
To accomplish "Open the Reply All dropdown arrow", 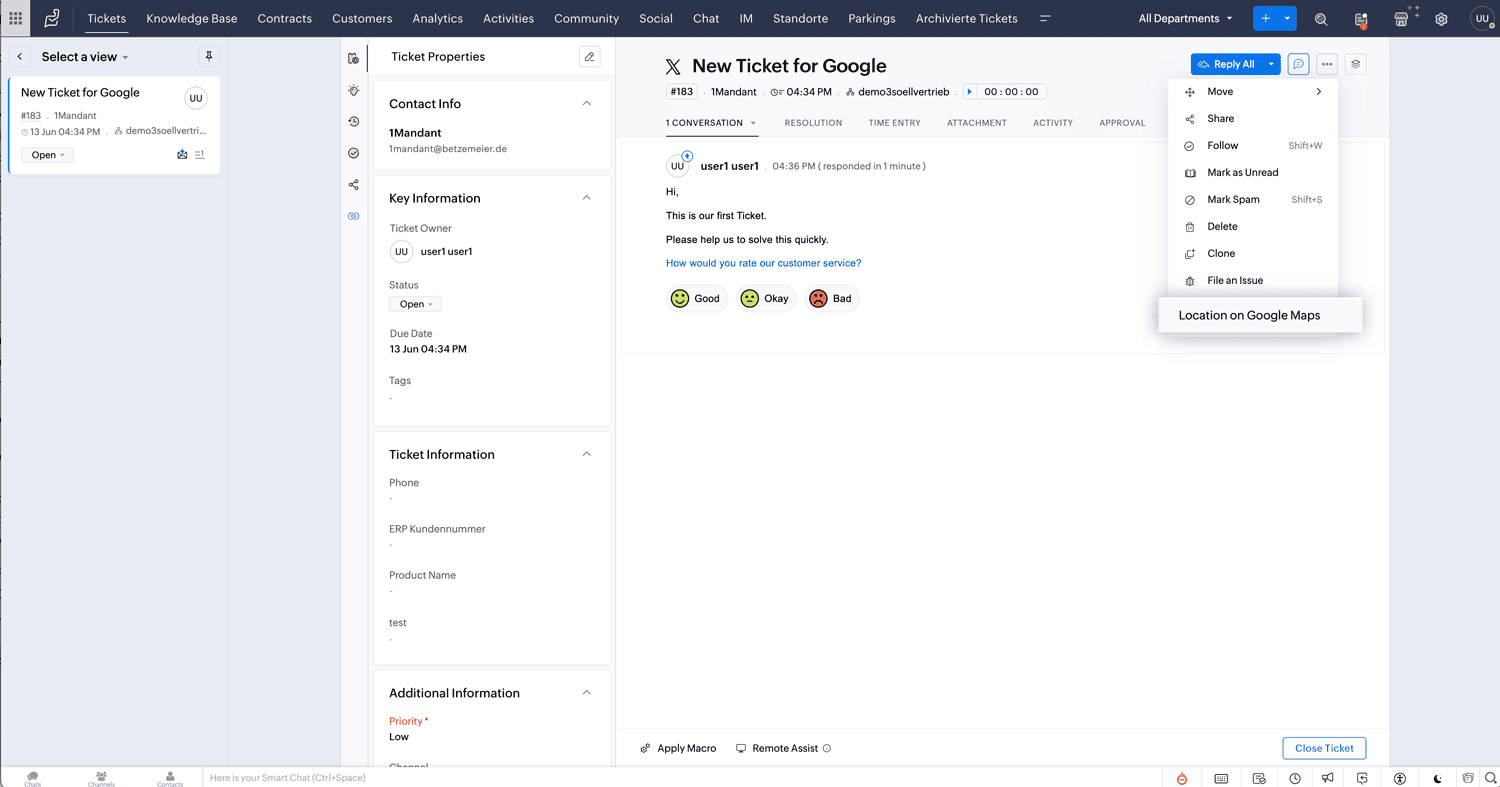I will point(1271,64).
